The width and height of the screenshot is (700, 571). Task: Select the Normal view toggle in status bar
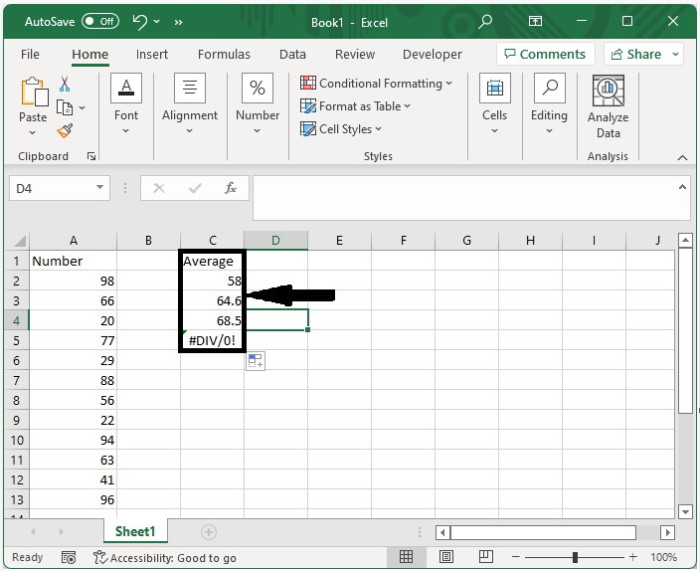(406, 556)
